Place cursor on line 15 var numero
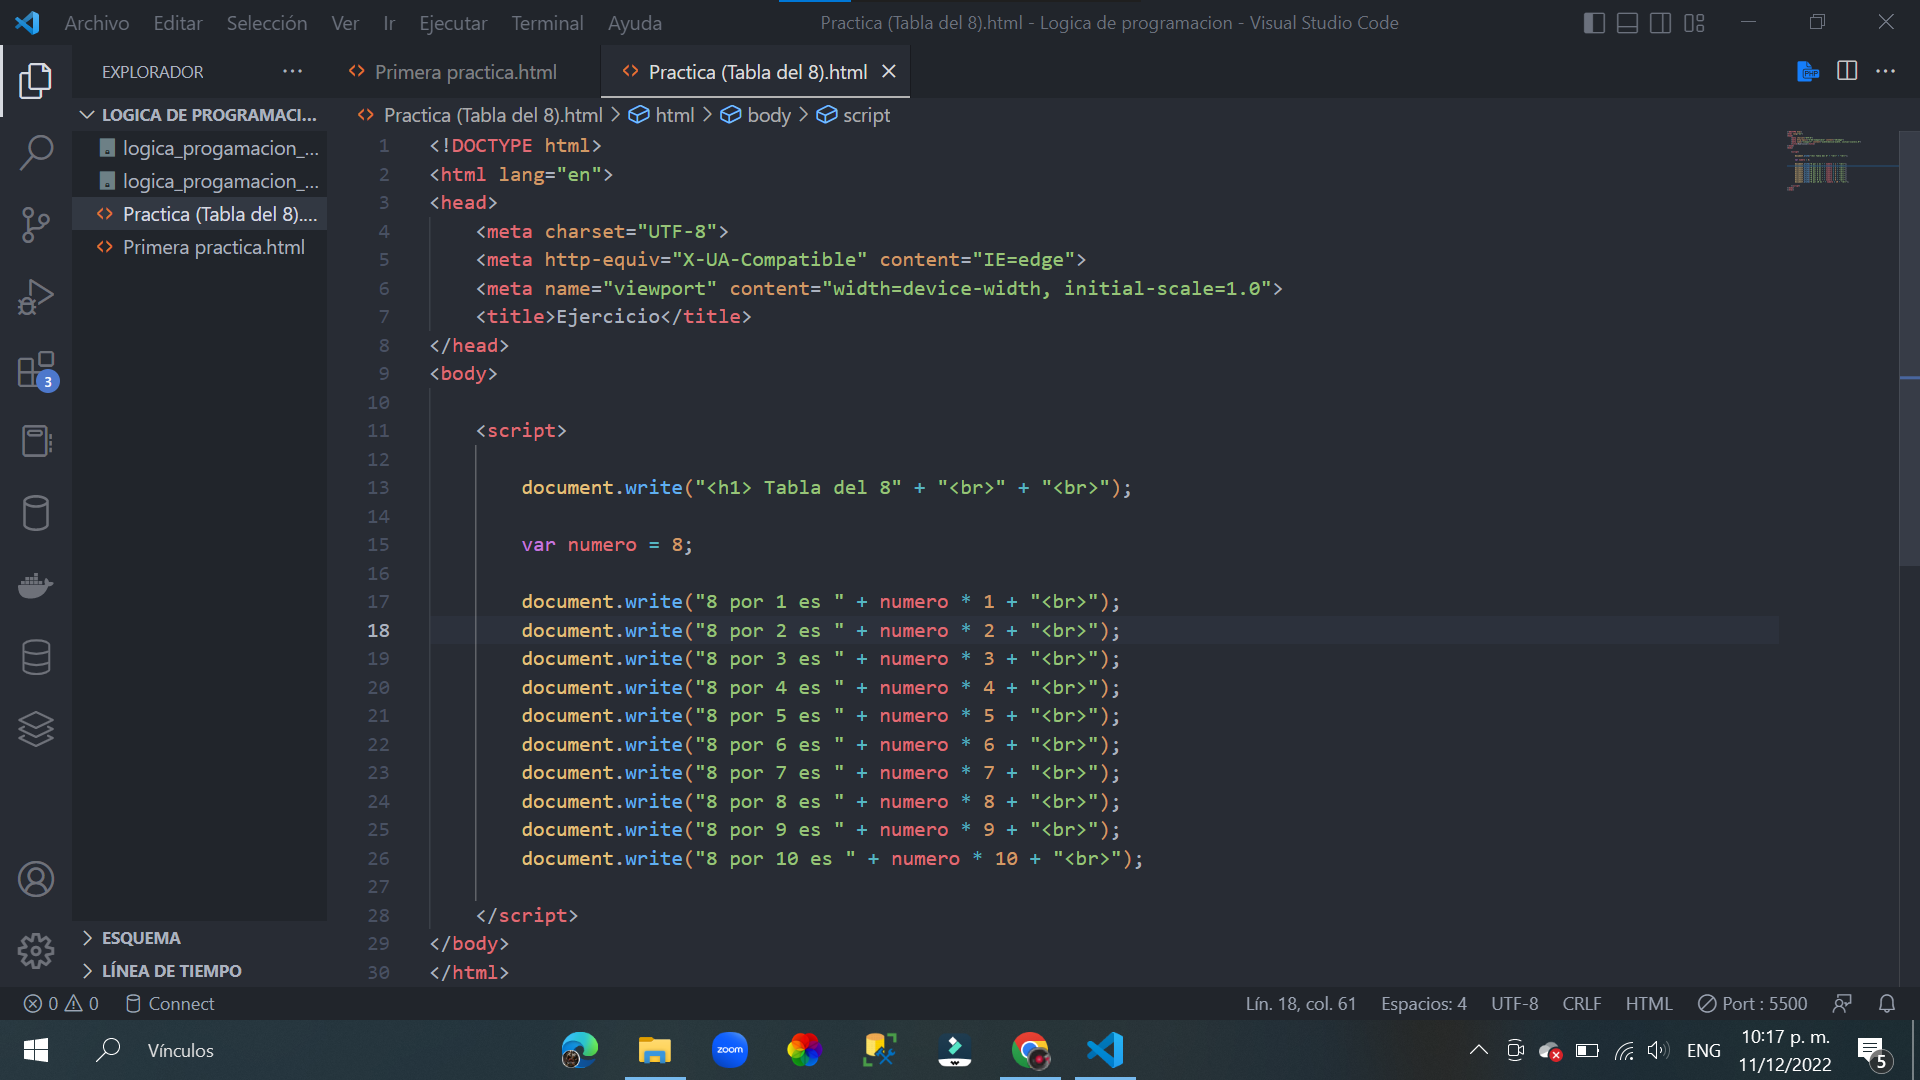The height and width of the screenshot is (1080, 1920). click(607, 545)
